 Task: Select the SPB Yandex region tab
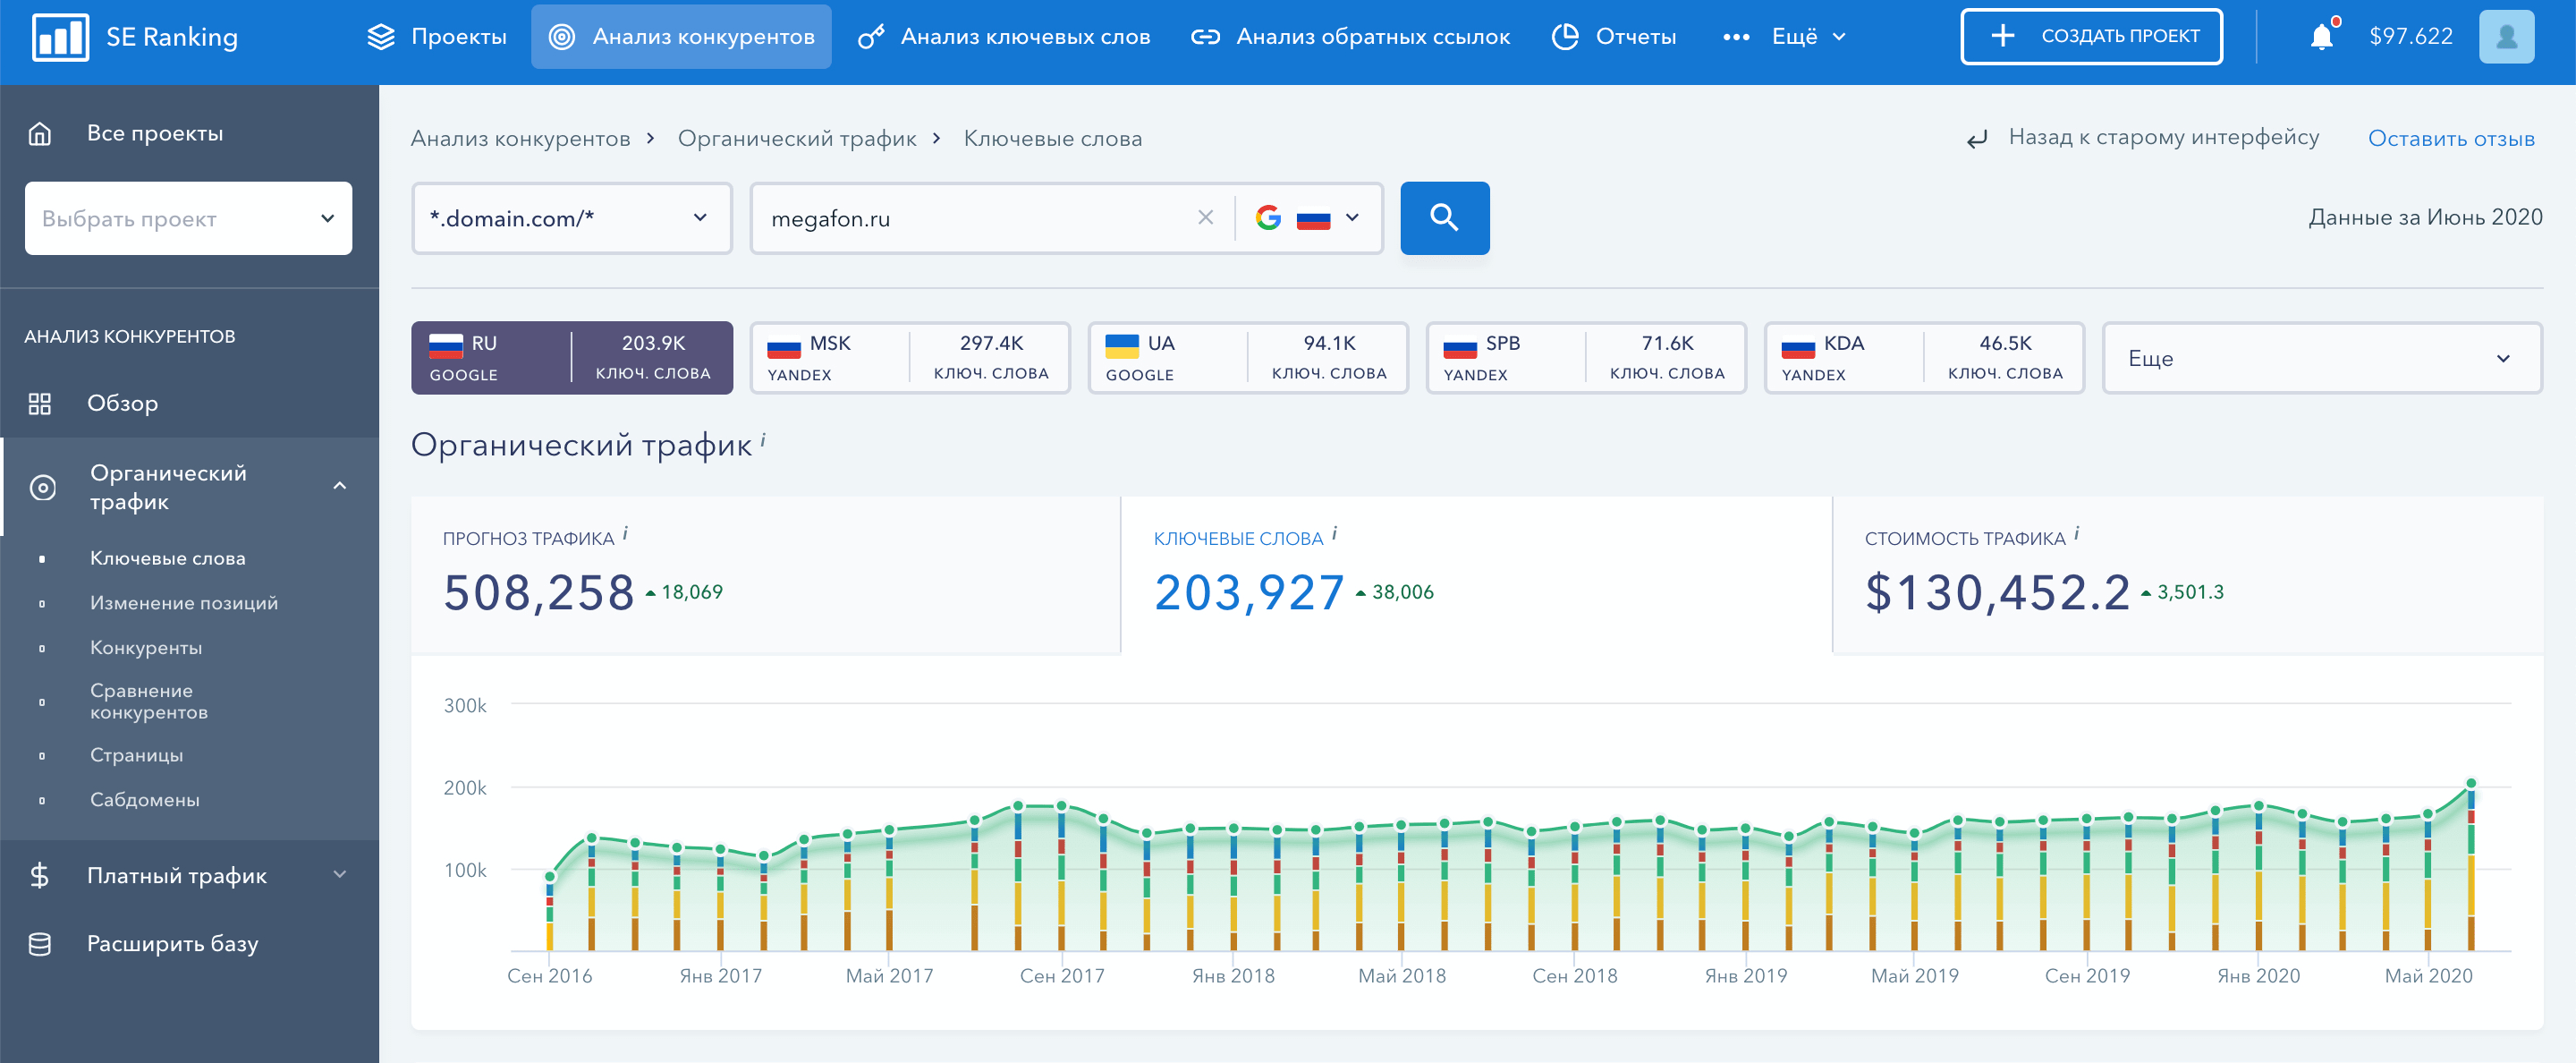click(1585, 357)
